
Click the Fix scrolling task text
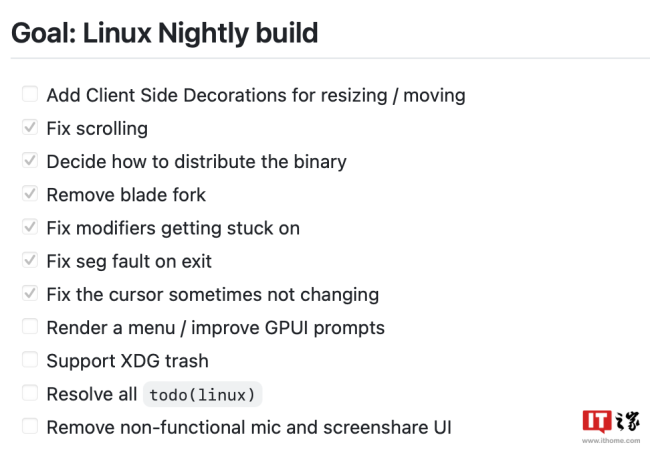pos(97,128)
